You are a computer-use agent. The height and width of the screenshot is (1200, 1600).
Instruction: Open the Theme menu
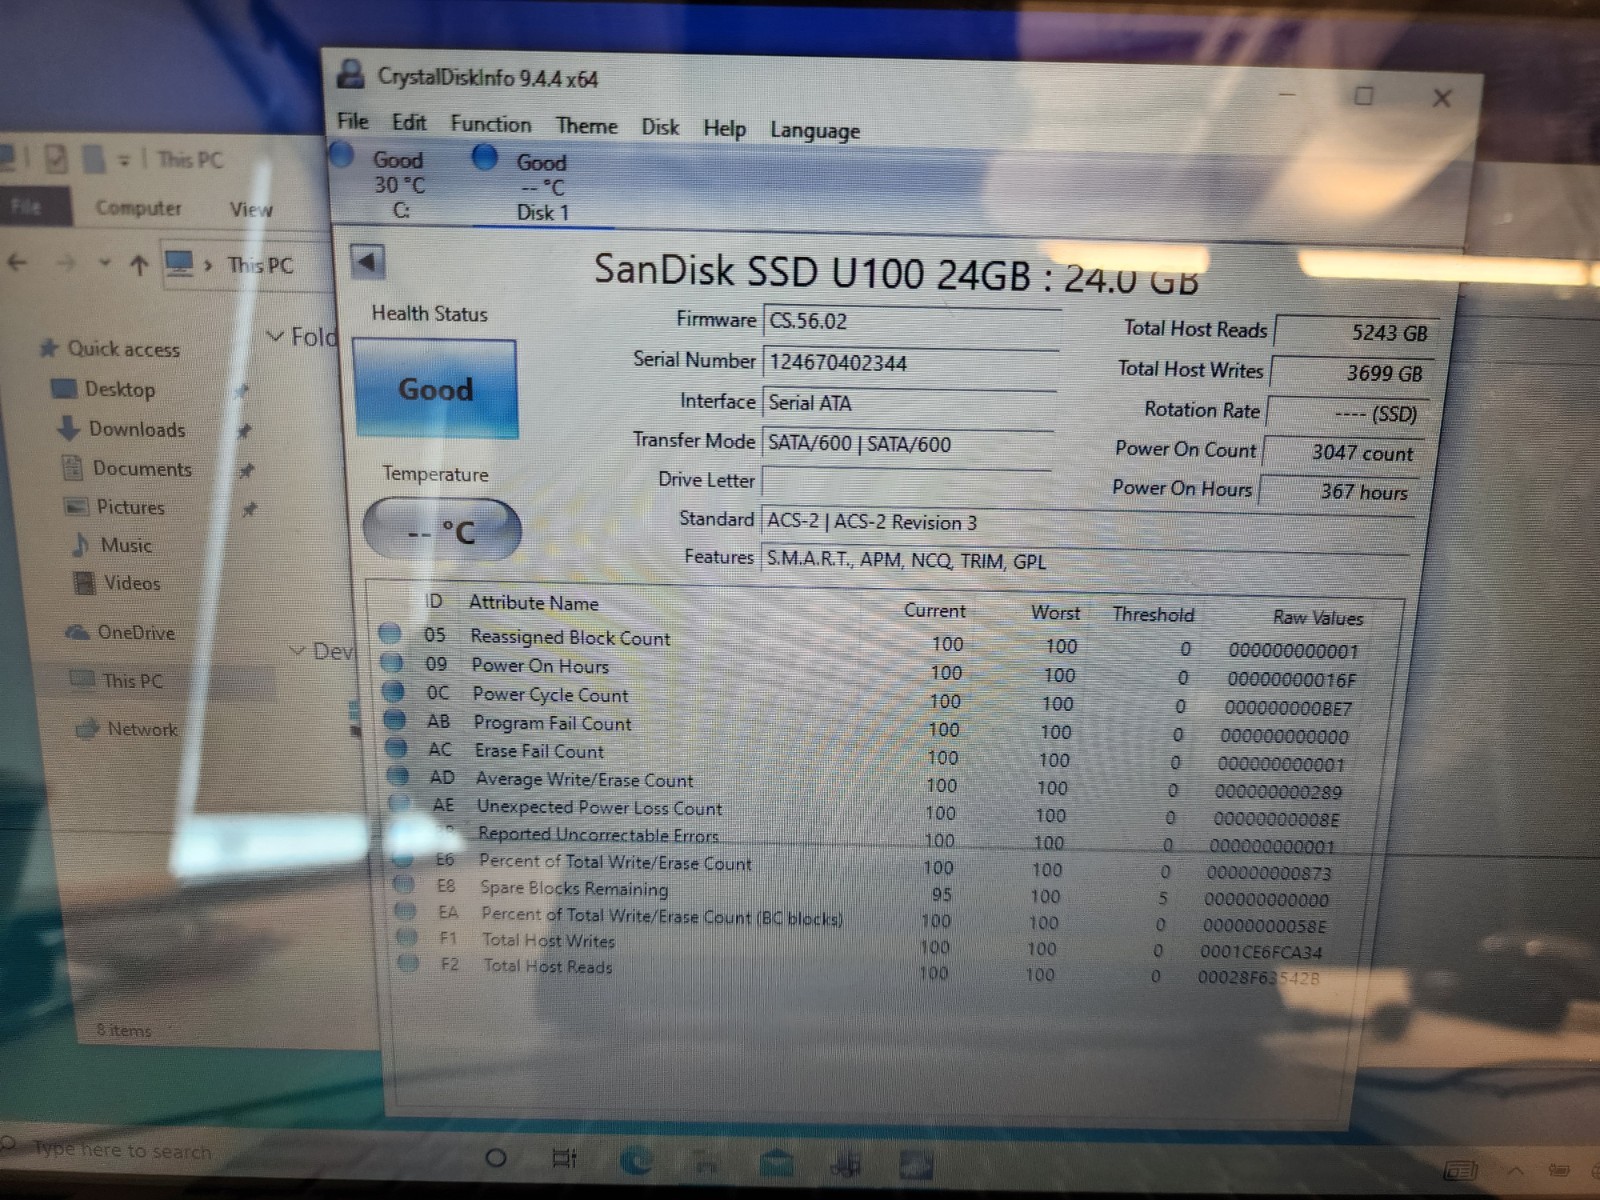point(587,126)
